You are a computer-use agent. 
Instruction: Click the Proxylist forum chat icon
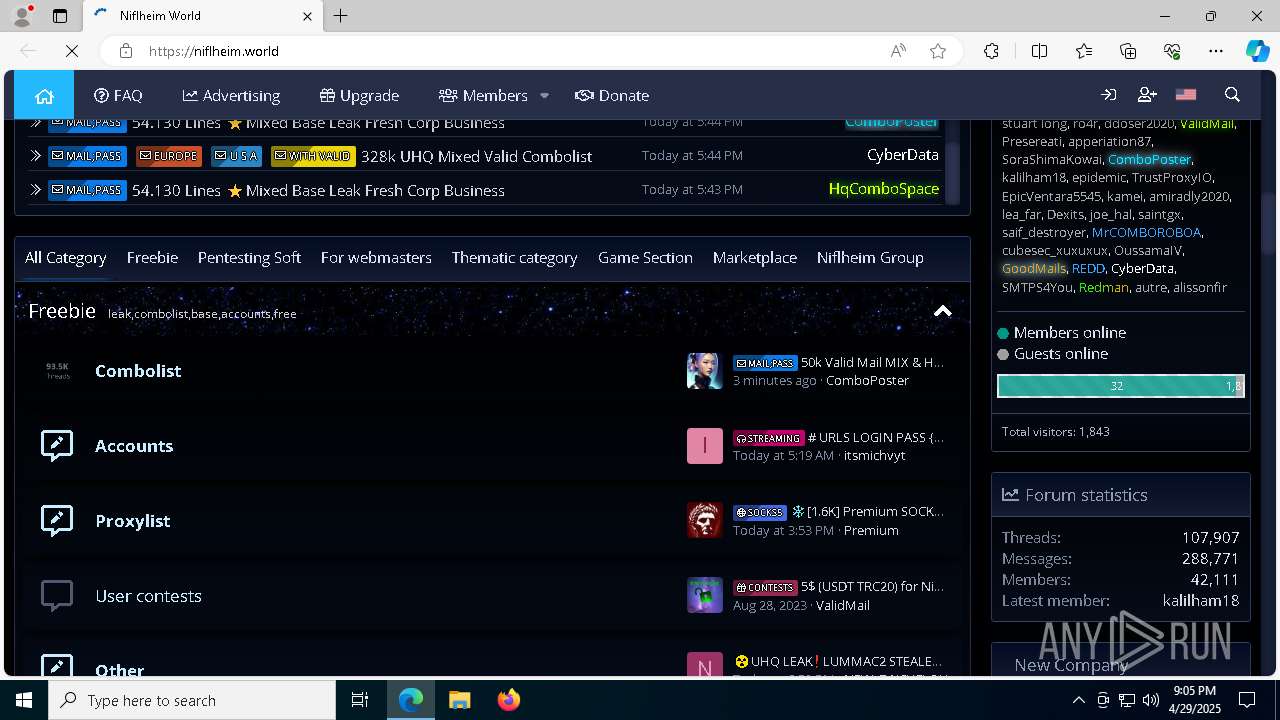tap(57, 521)
